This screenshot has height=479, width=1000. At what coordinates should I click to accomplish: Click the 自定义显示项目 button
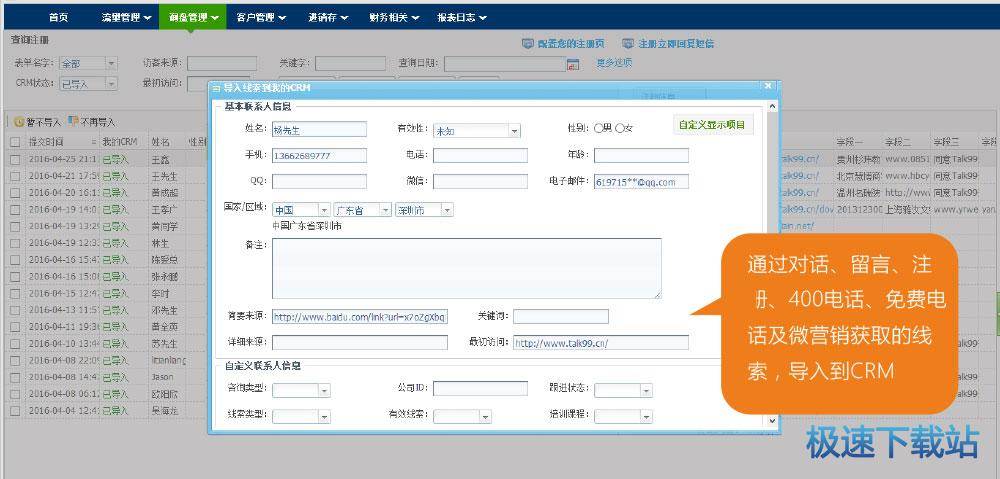712,125
